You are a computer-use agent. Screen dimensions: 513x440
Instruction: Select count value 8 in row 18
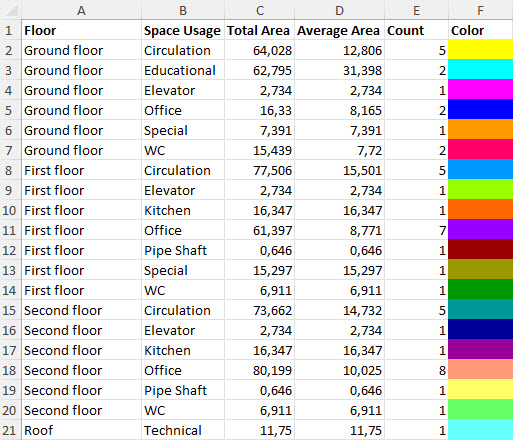point(416,370)
